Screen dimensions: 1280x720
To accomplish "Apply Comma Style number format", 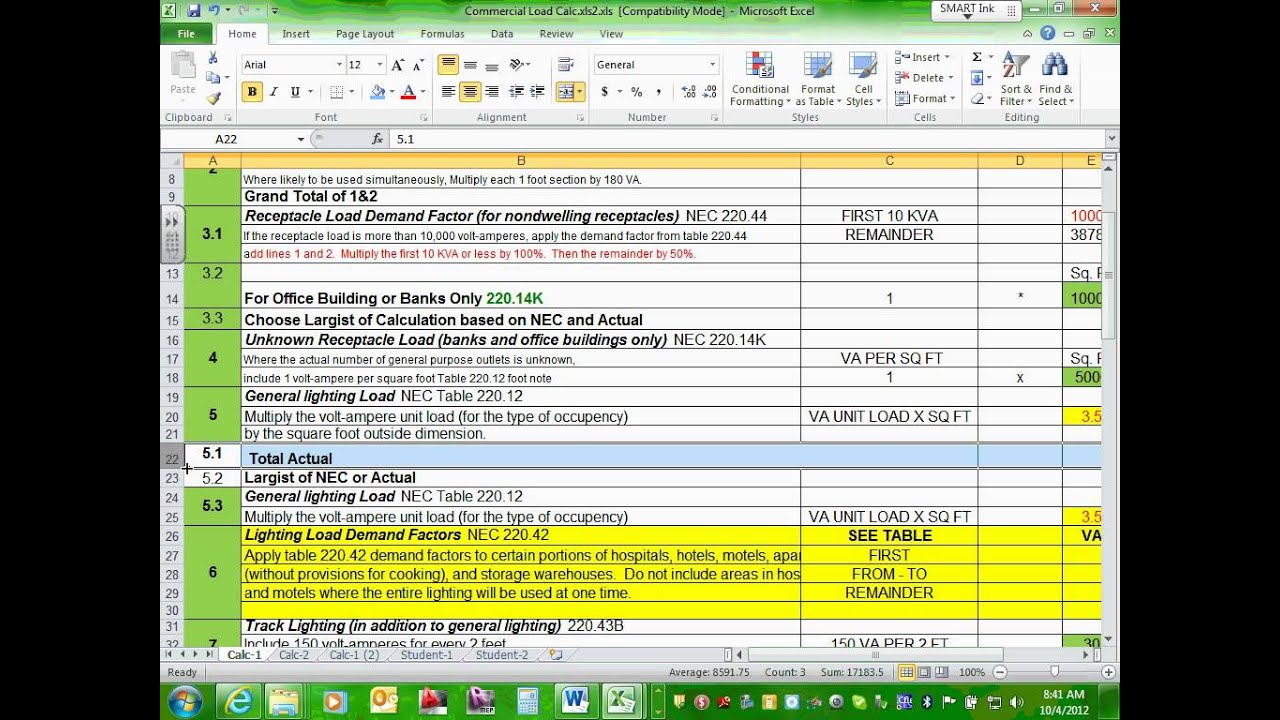I will (658, 92).
